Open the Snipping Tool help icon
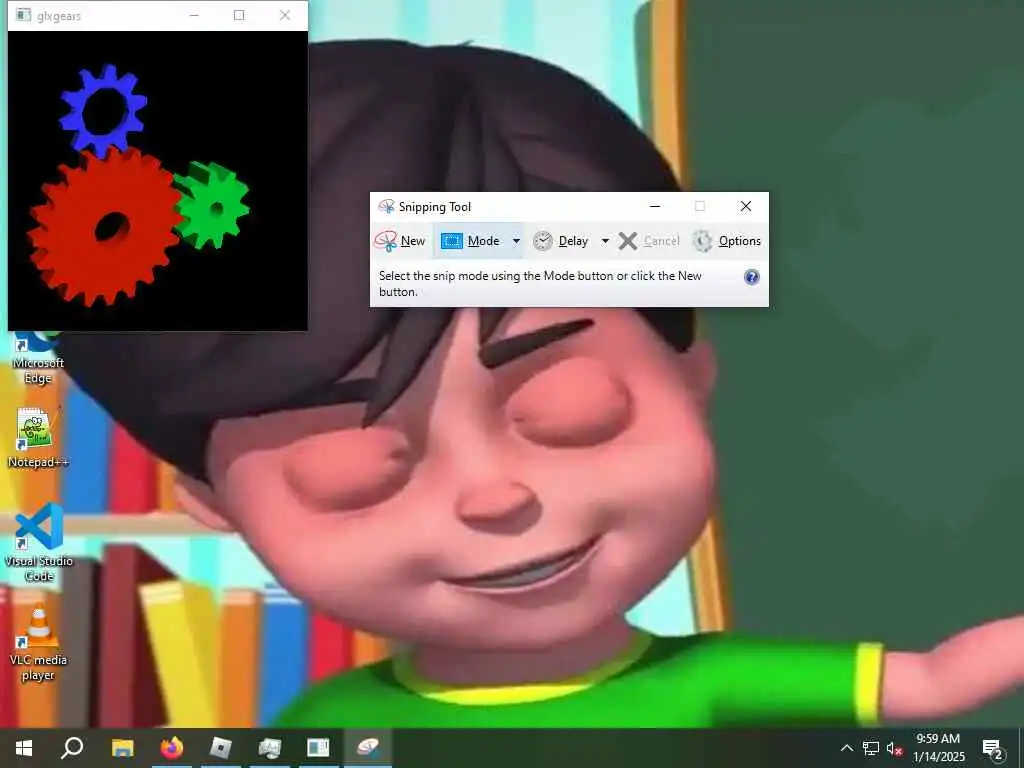The width and height of the screenshot is (1024, 768). click(x=752, y=277)
